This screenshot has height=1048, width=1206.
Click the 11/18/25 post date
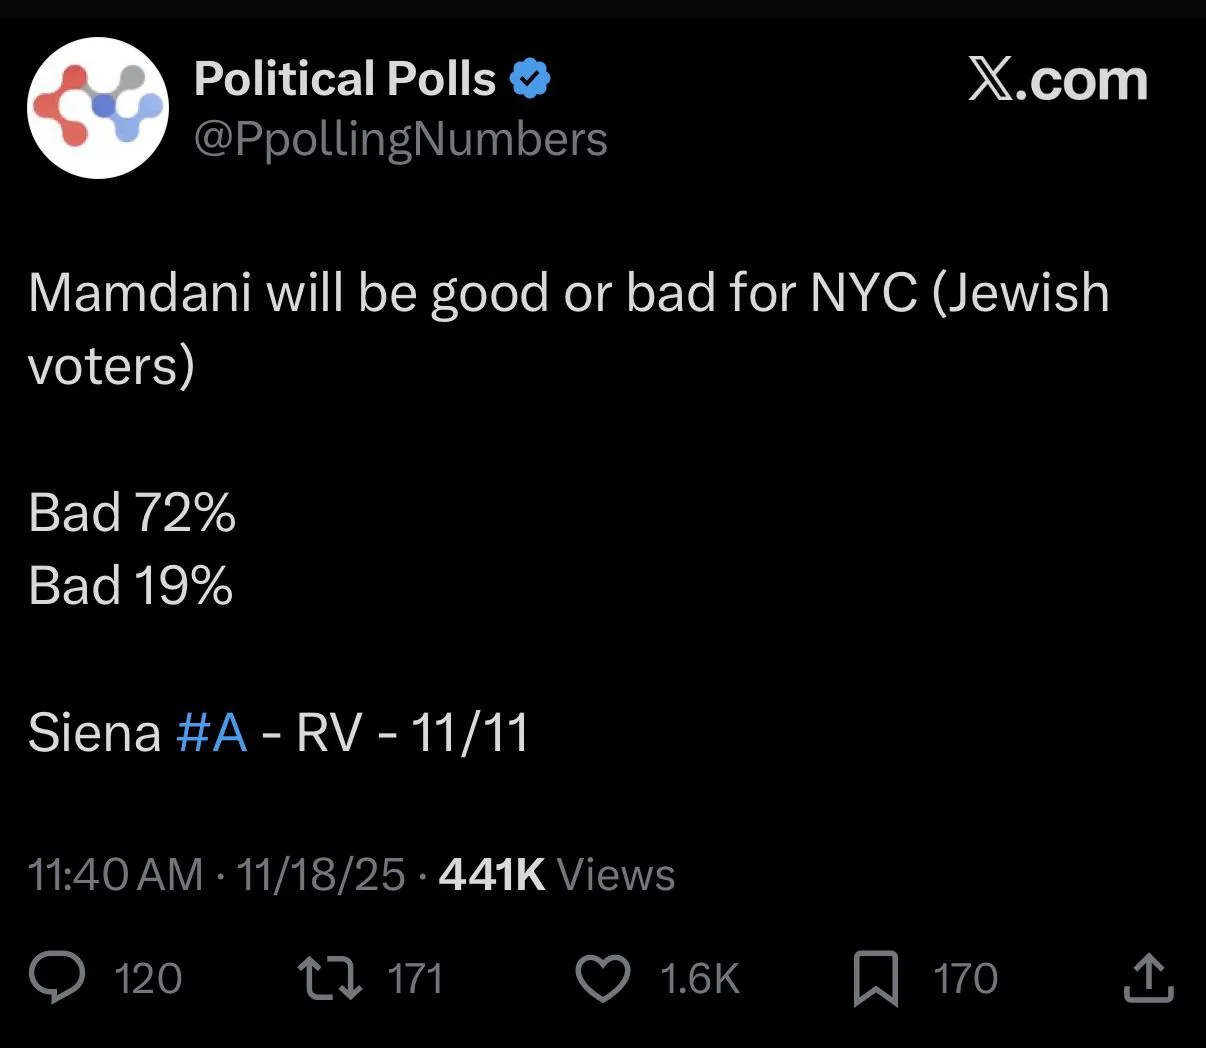(321, 875)
